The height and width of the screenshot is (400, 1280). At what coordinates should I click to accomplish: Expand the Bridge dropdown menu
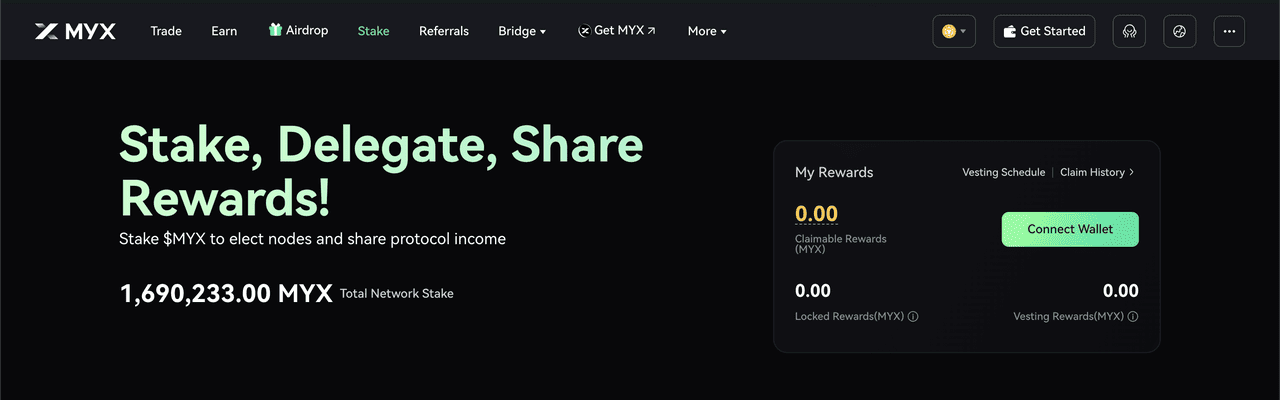522,31
